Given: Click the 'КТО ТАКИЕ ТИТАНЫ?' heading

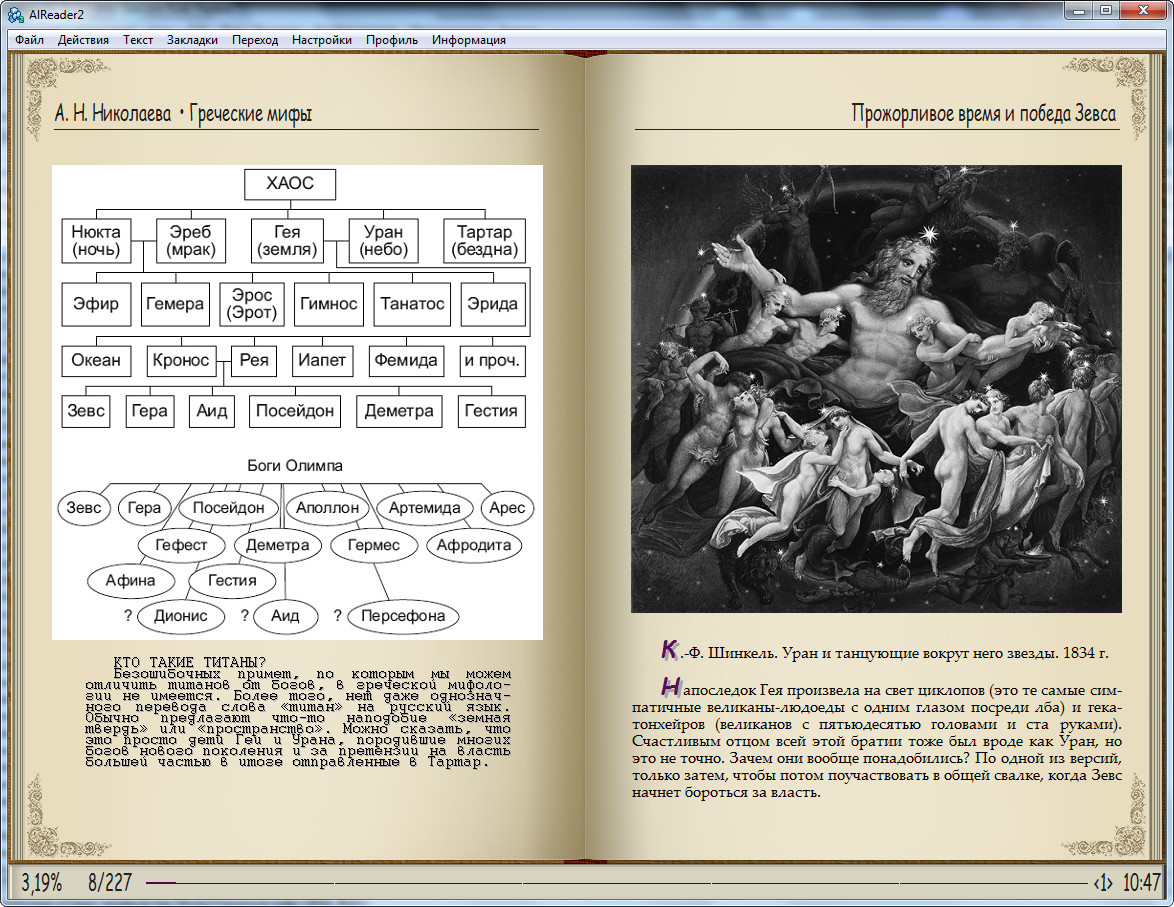Looking at the screenshot, I should pyautogui.click(x=189, y=662).
